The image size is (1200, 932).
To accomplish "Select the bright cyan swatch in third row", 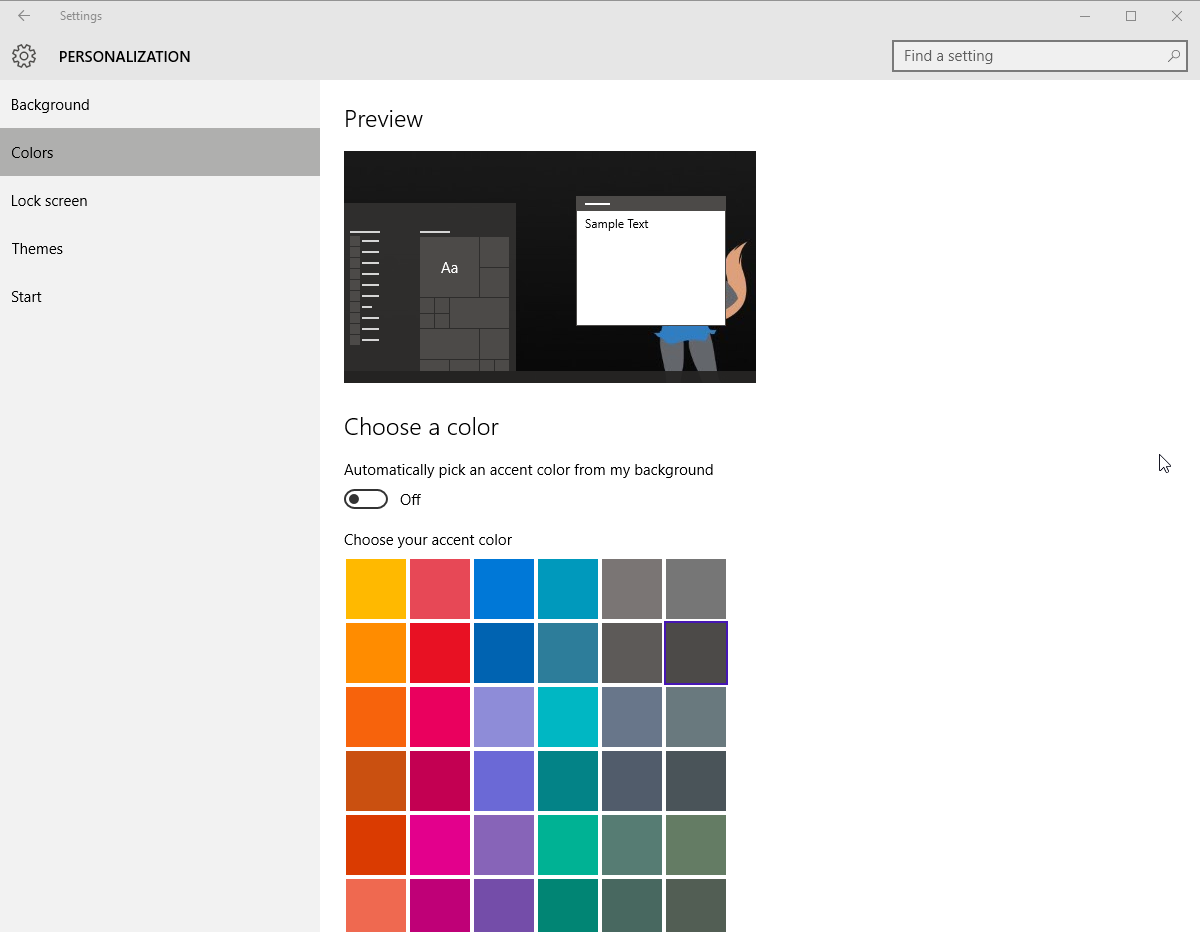I will coord(568,717).
